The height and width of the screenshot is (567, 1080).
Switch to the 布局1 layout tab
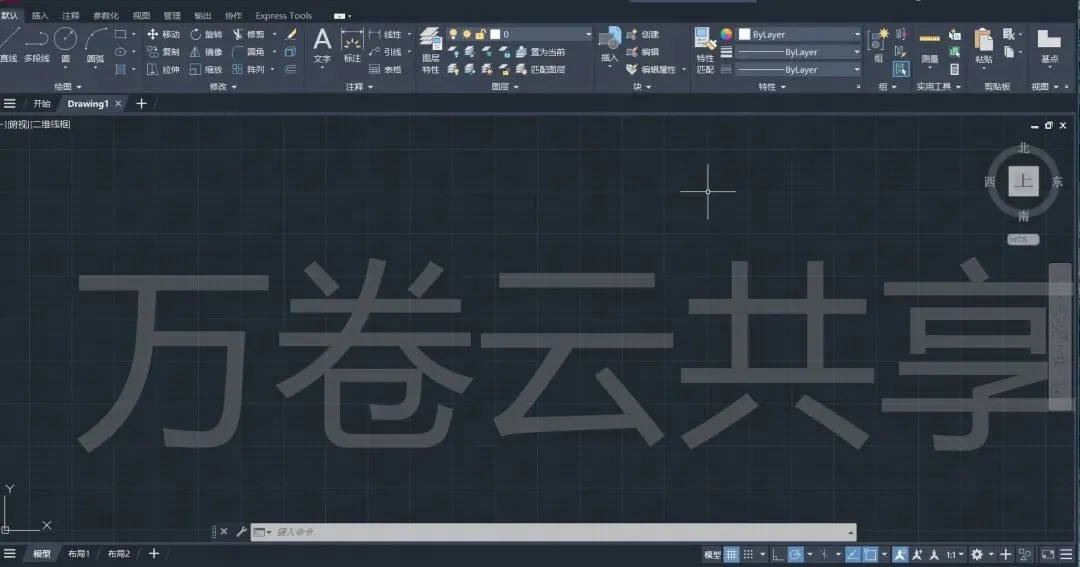click(x=79, y=554)
